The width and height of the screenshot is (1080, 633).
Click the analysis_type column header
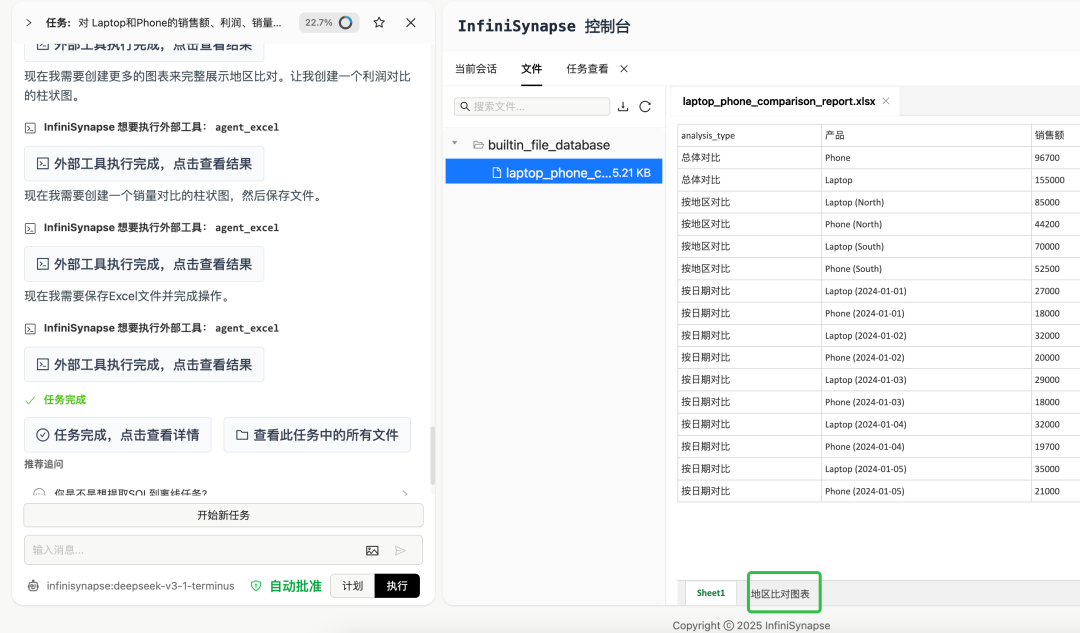749,136
